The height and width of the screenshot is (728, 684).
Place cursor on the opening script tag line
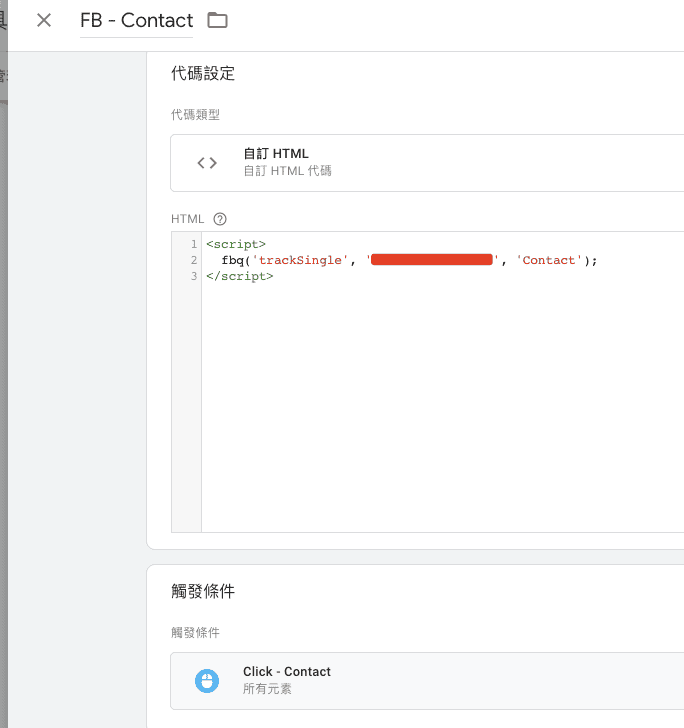(x=236, y=244)
